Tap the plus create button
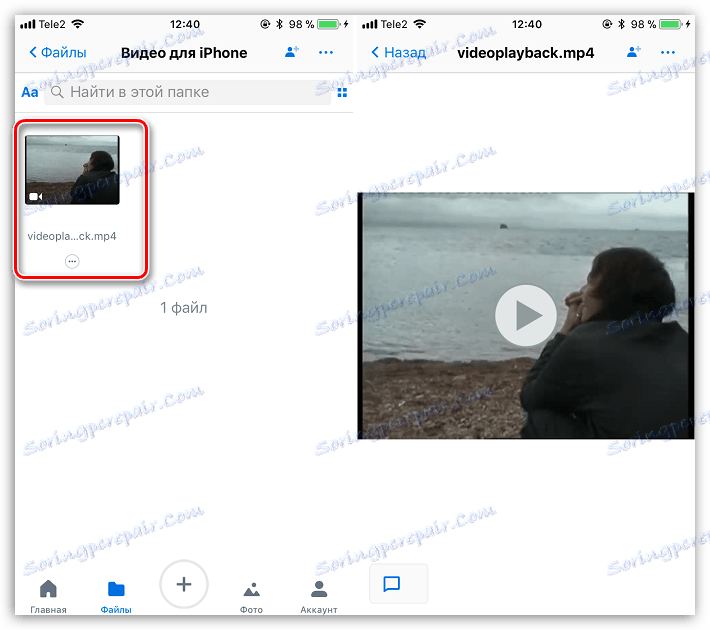710x630 pixels. [184, 584]
